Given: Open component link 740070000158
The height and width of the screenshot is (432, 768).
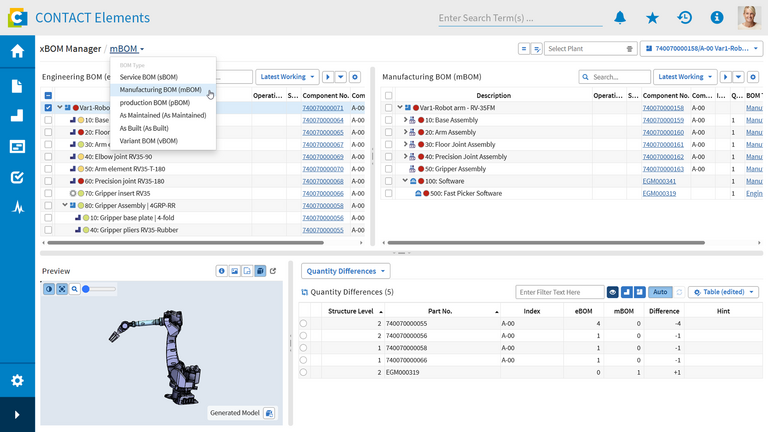Looking at the screenshot, I should click(663, 108).
